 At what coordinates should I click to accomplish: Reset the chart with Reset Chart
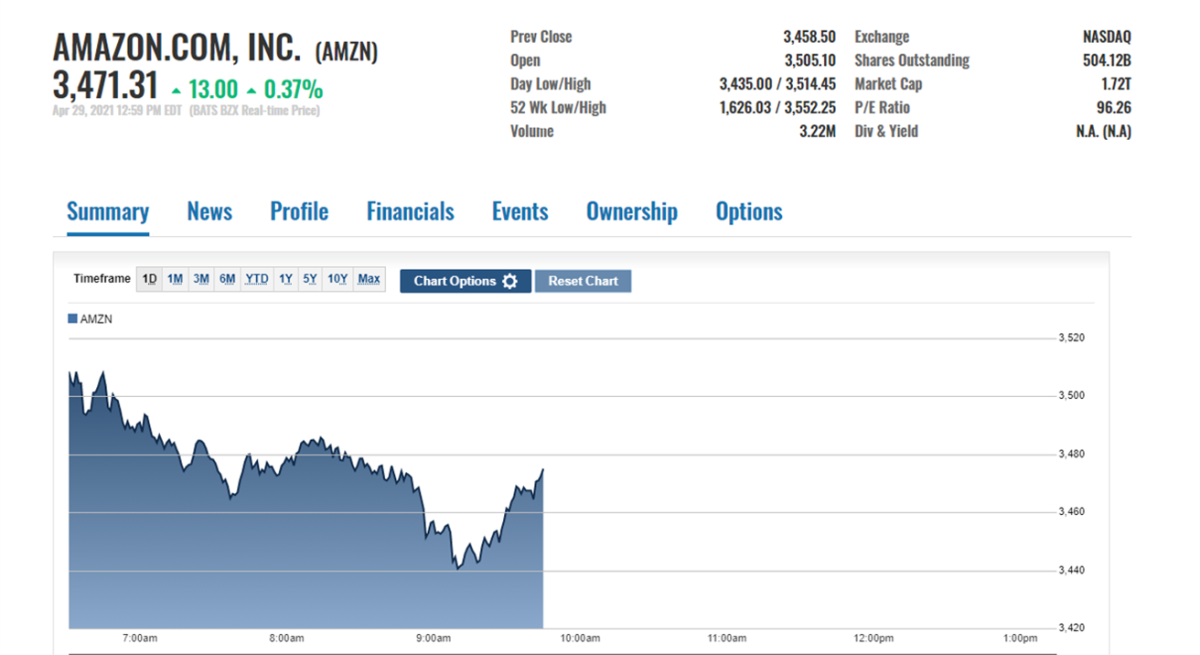[583, 281]
